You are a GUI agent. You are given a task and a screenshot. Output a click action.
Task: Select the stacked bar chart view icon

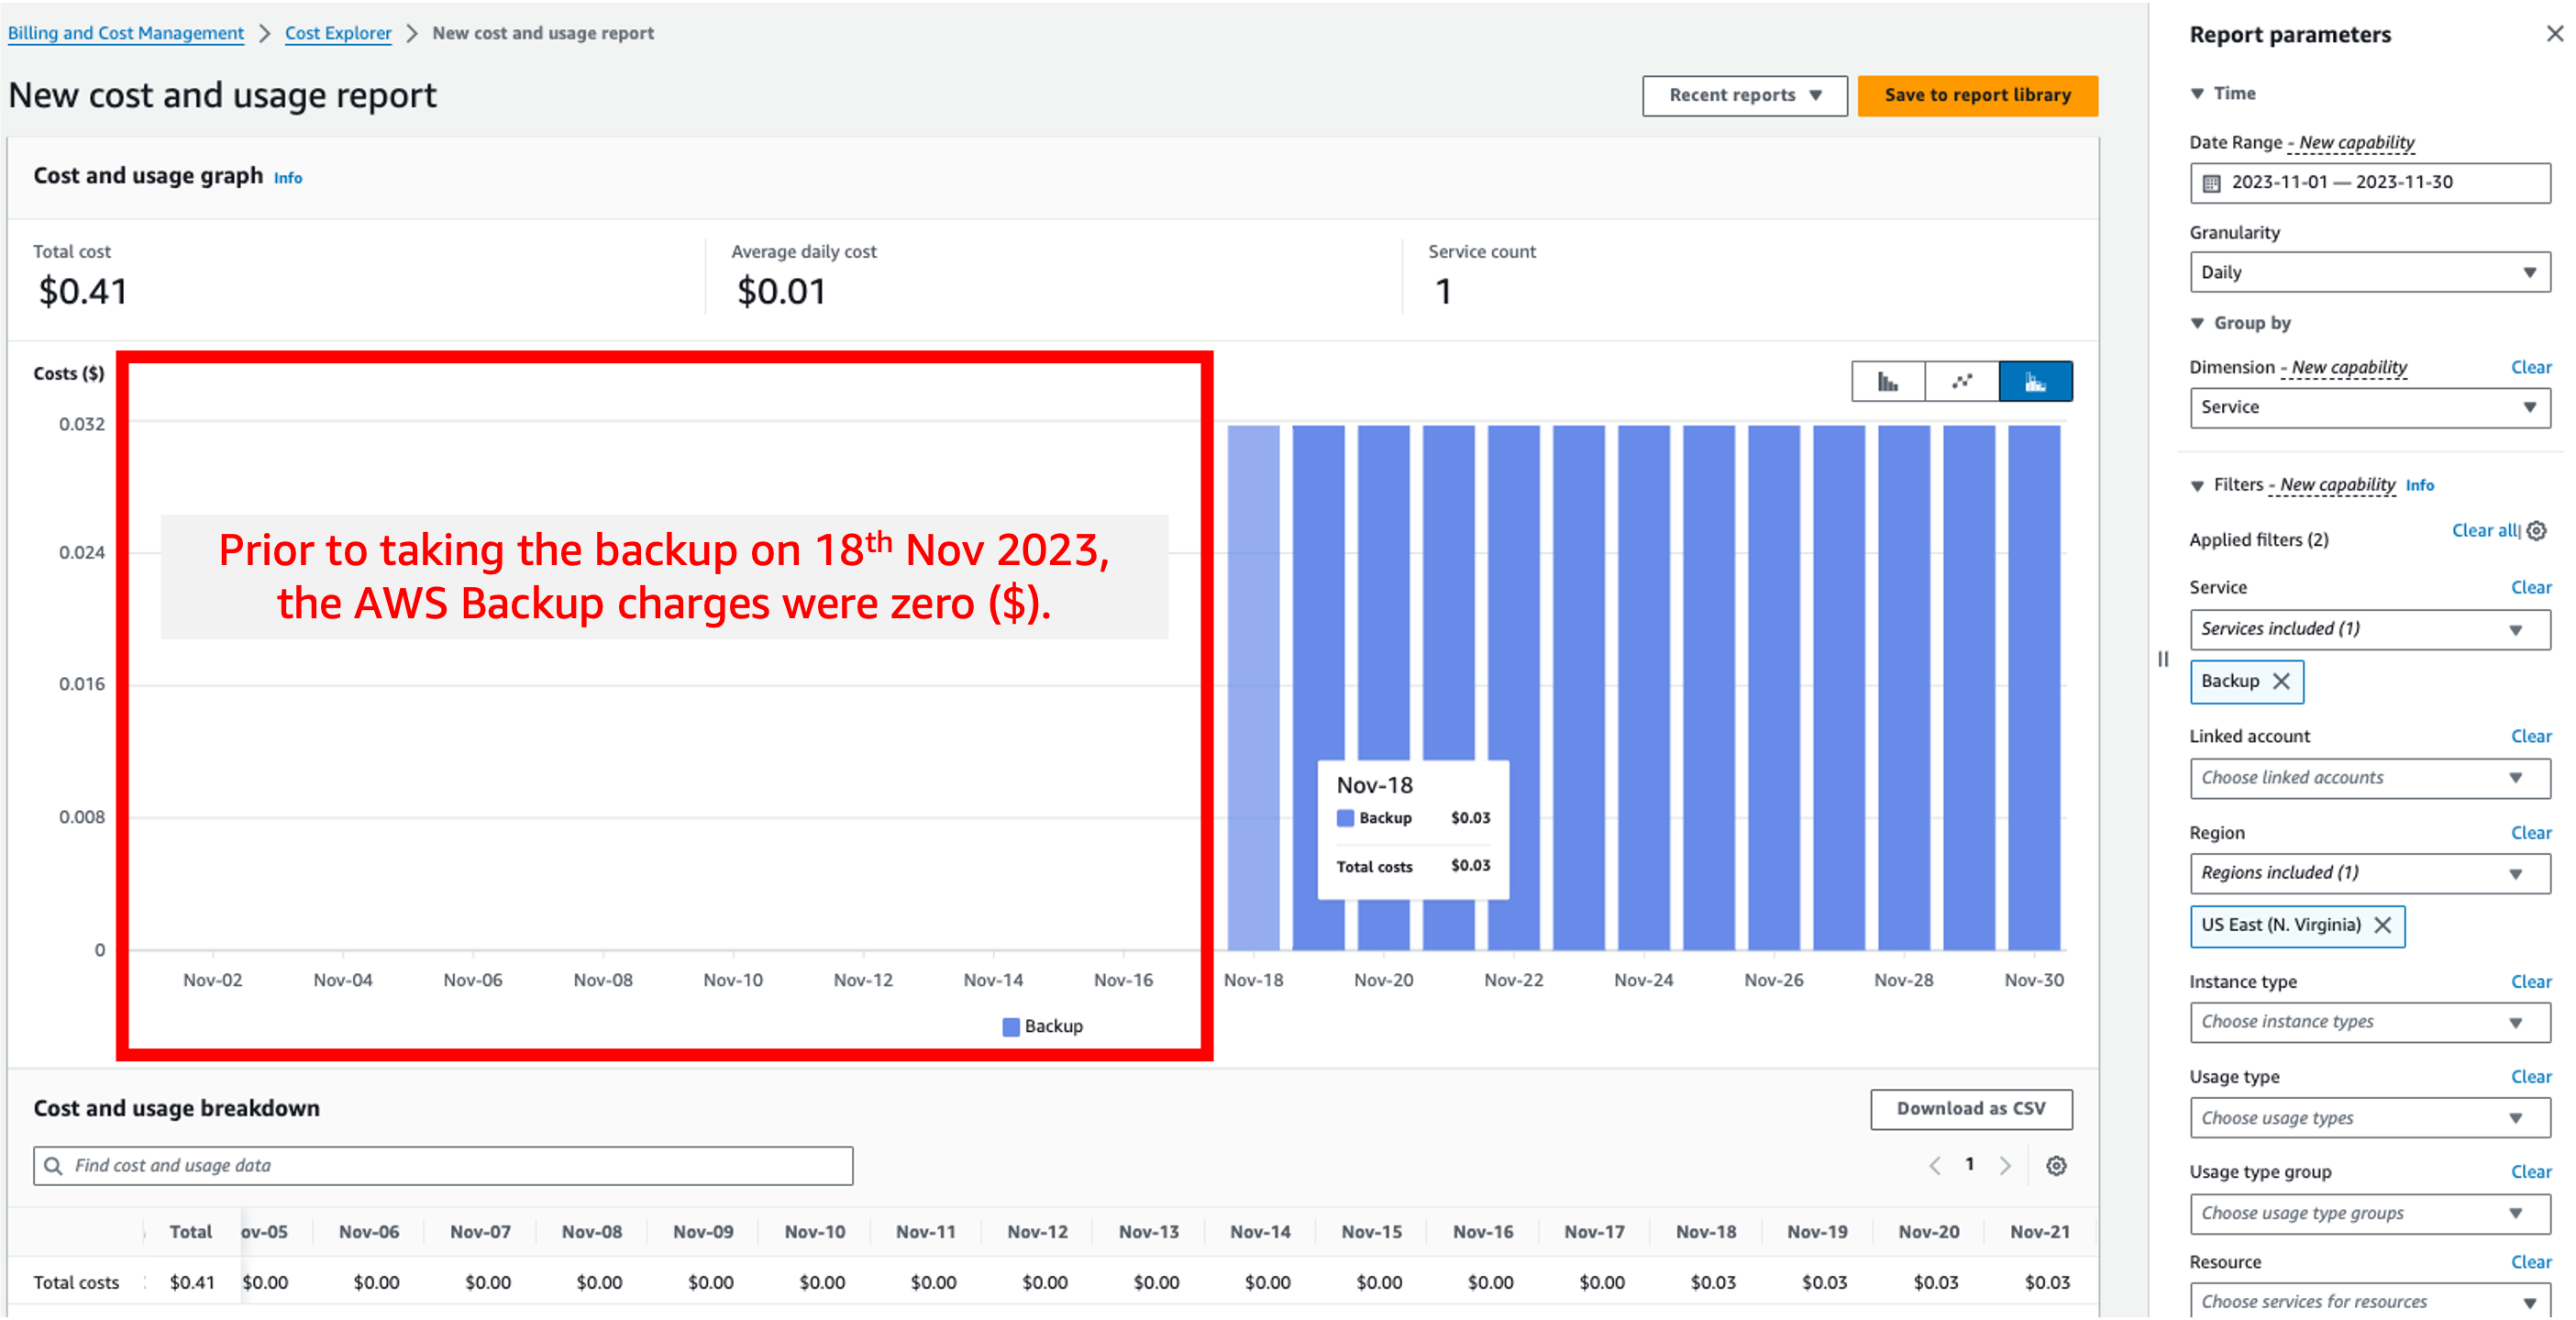(x=2036, y=381)
